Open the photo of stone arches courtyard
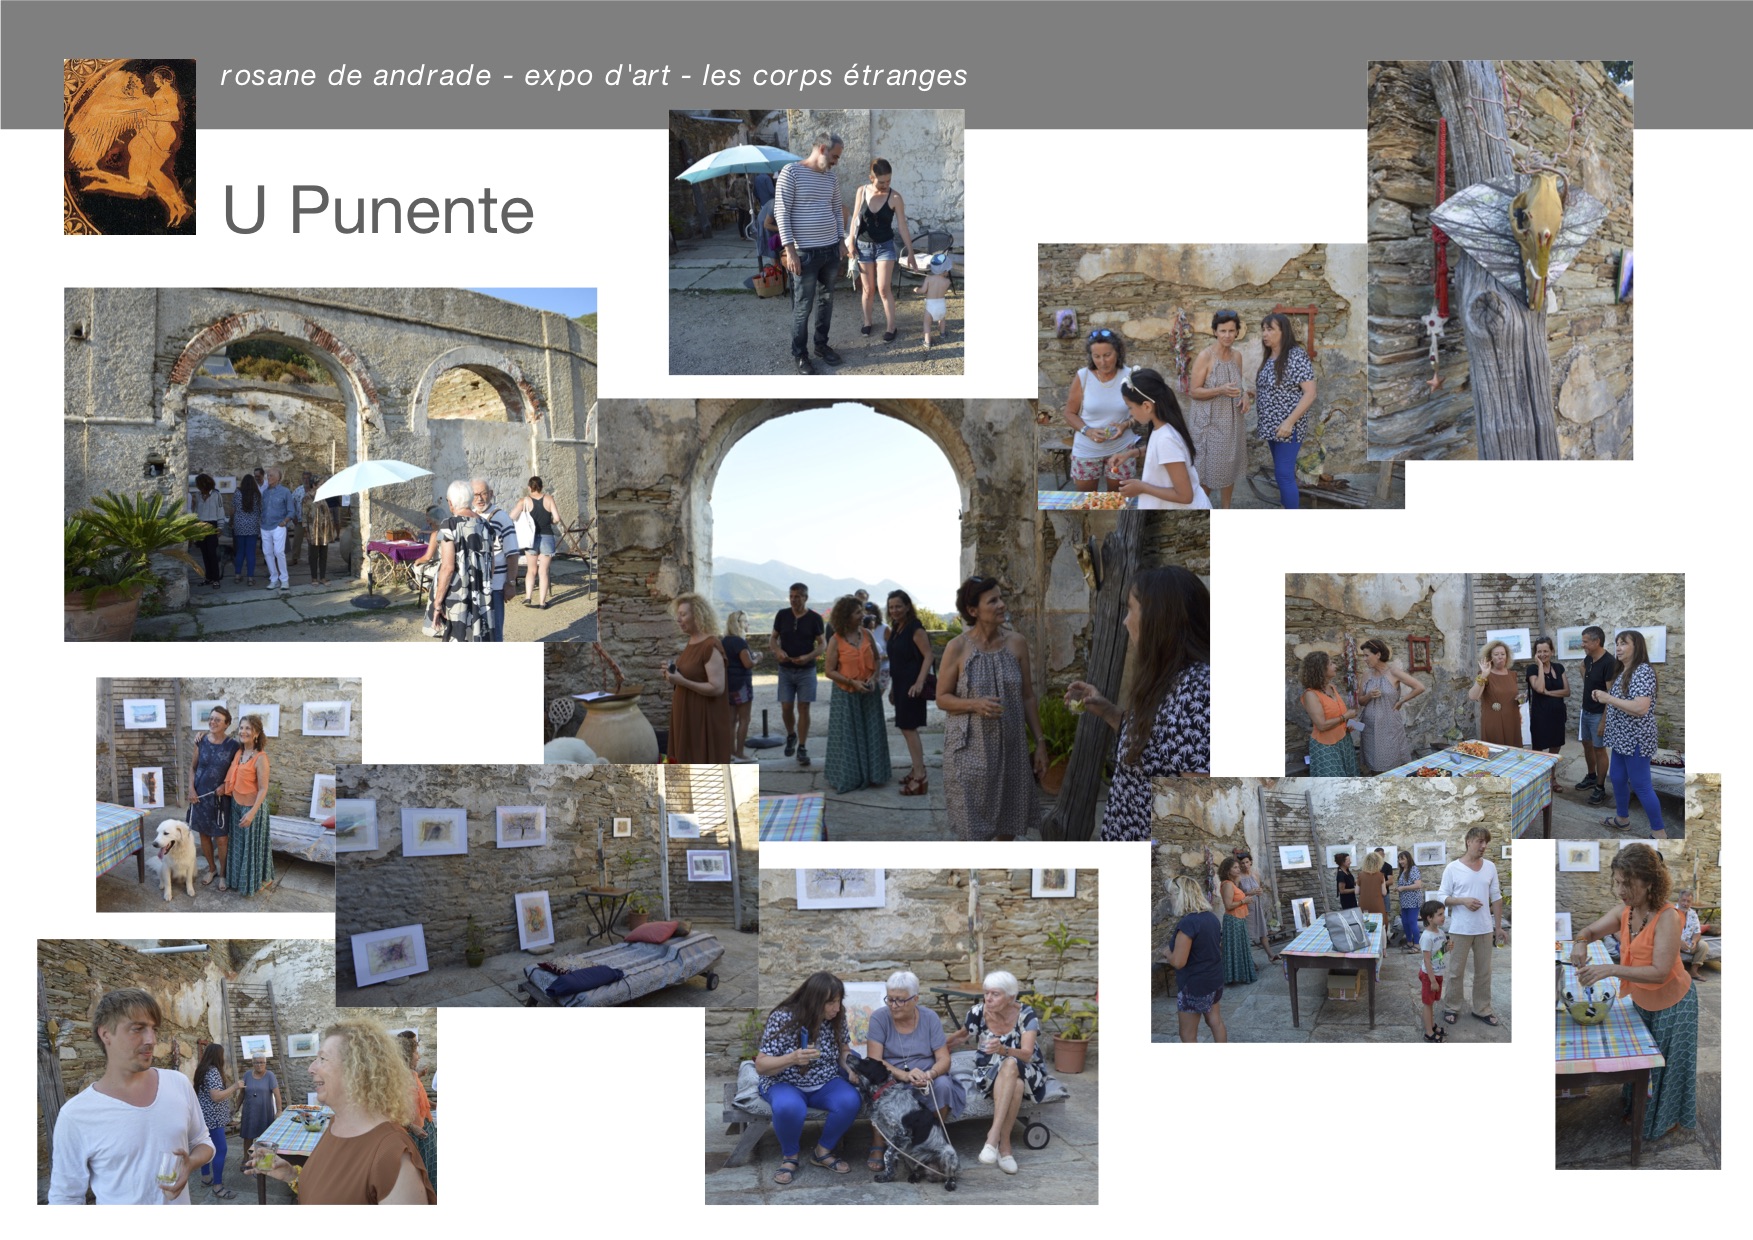Screen dimensions: 1753x1240 tap(330, 464)
